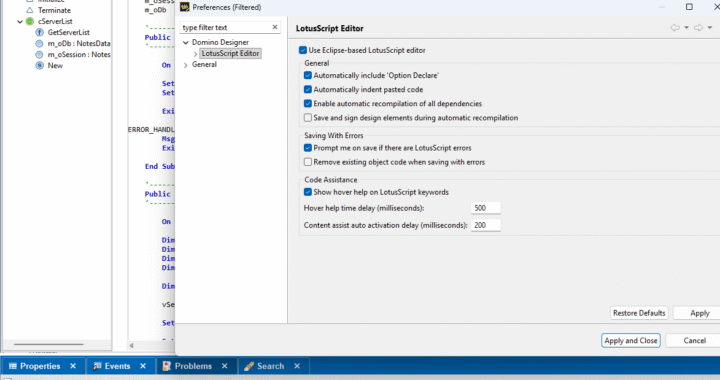Select General in preferences tree
Viewport: 720px width, 380px height.
[x=204, y=65]
